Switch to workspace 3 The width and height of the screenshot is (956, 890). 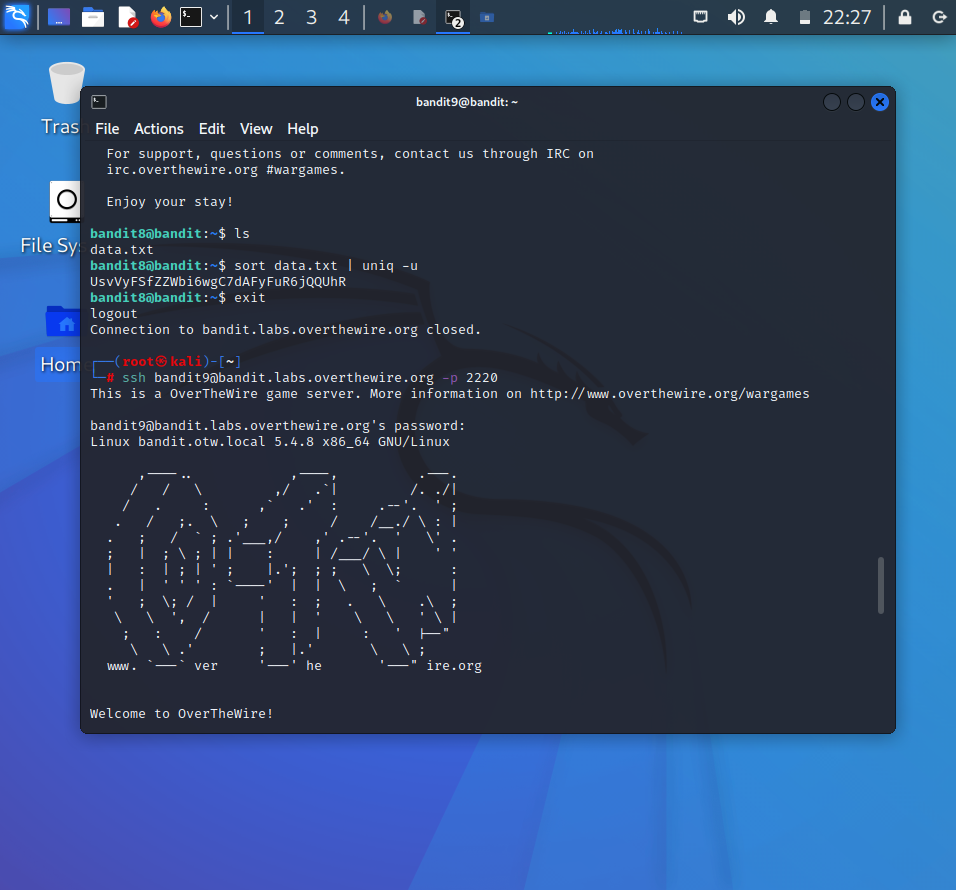click(x=312, y=17)
